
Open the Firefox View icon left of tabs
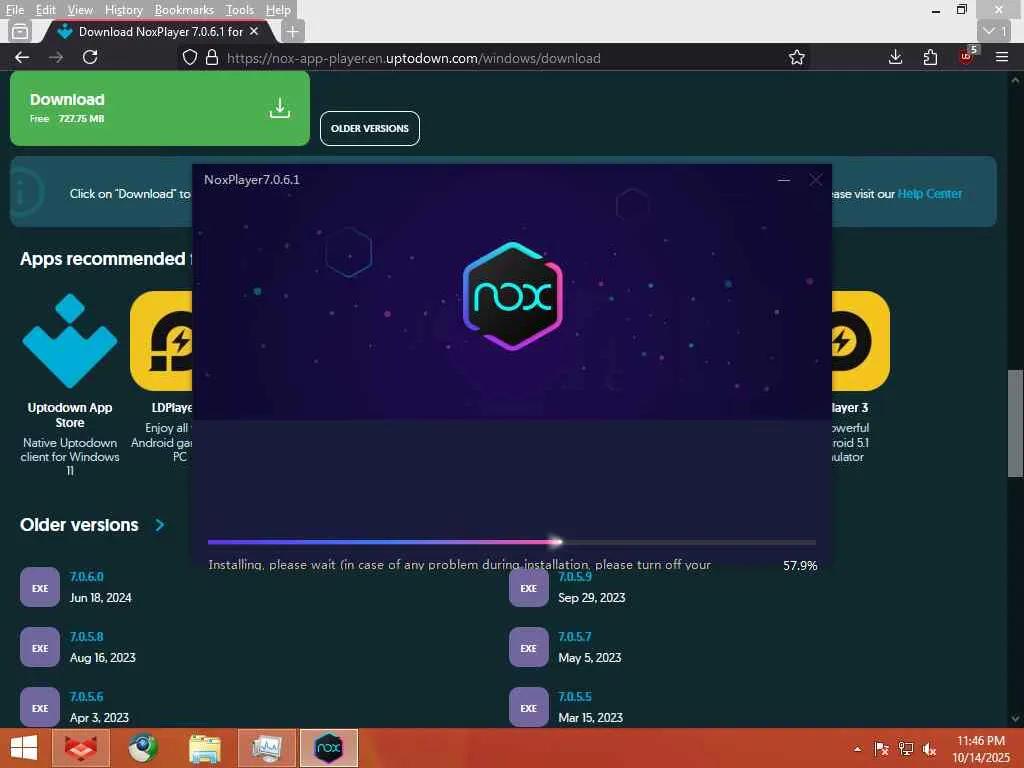(20, 31)
